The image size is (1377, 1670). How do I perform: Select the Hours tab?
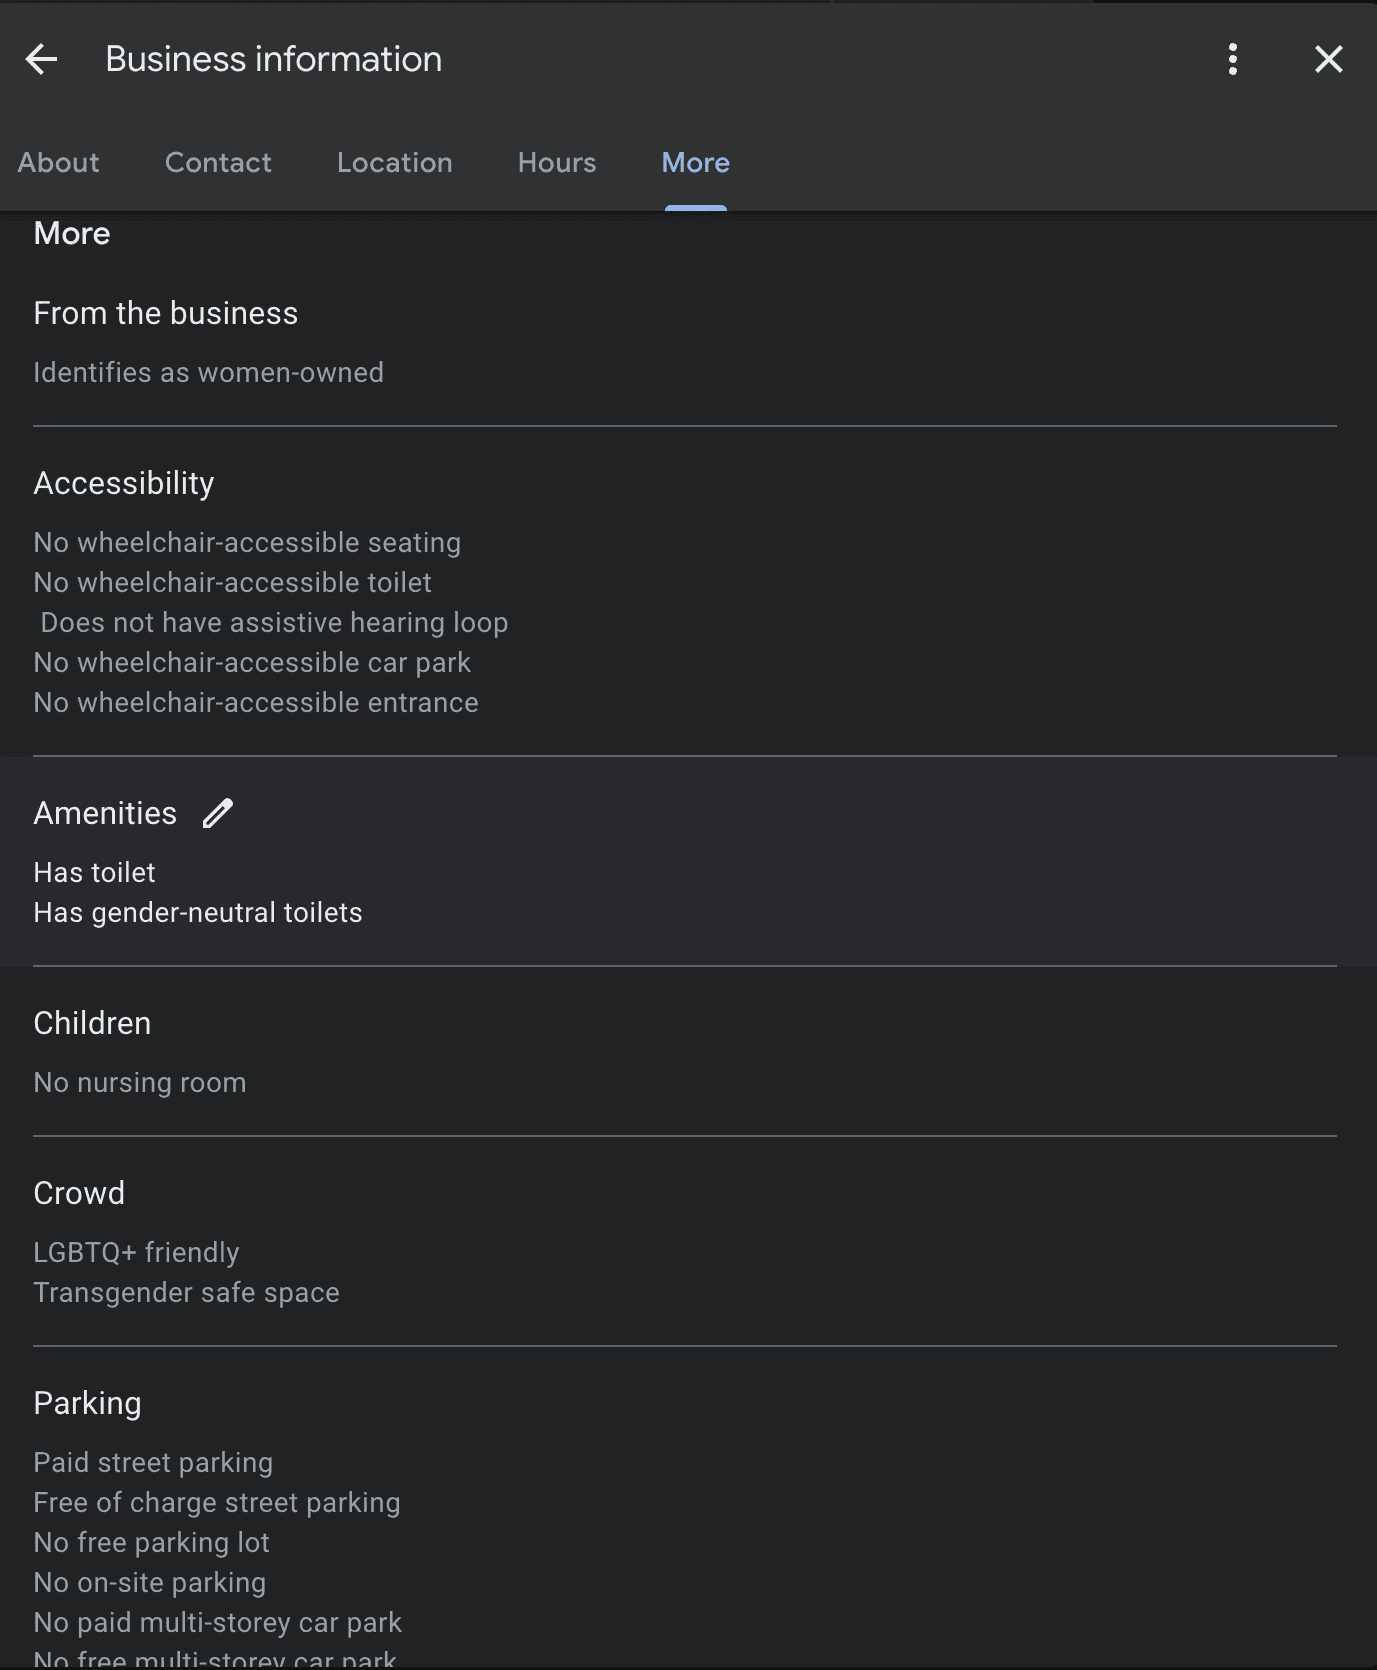click(x=557, y=163)
